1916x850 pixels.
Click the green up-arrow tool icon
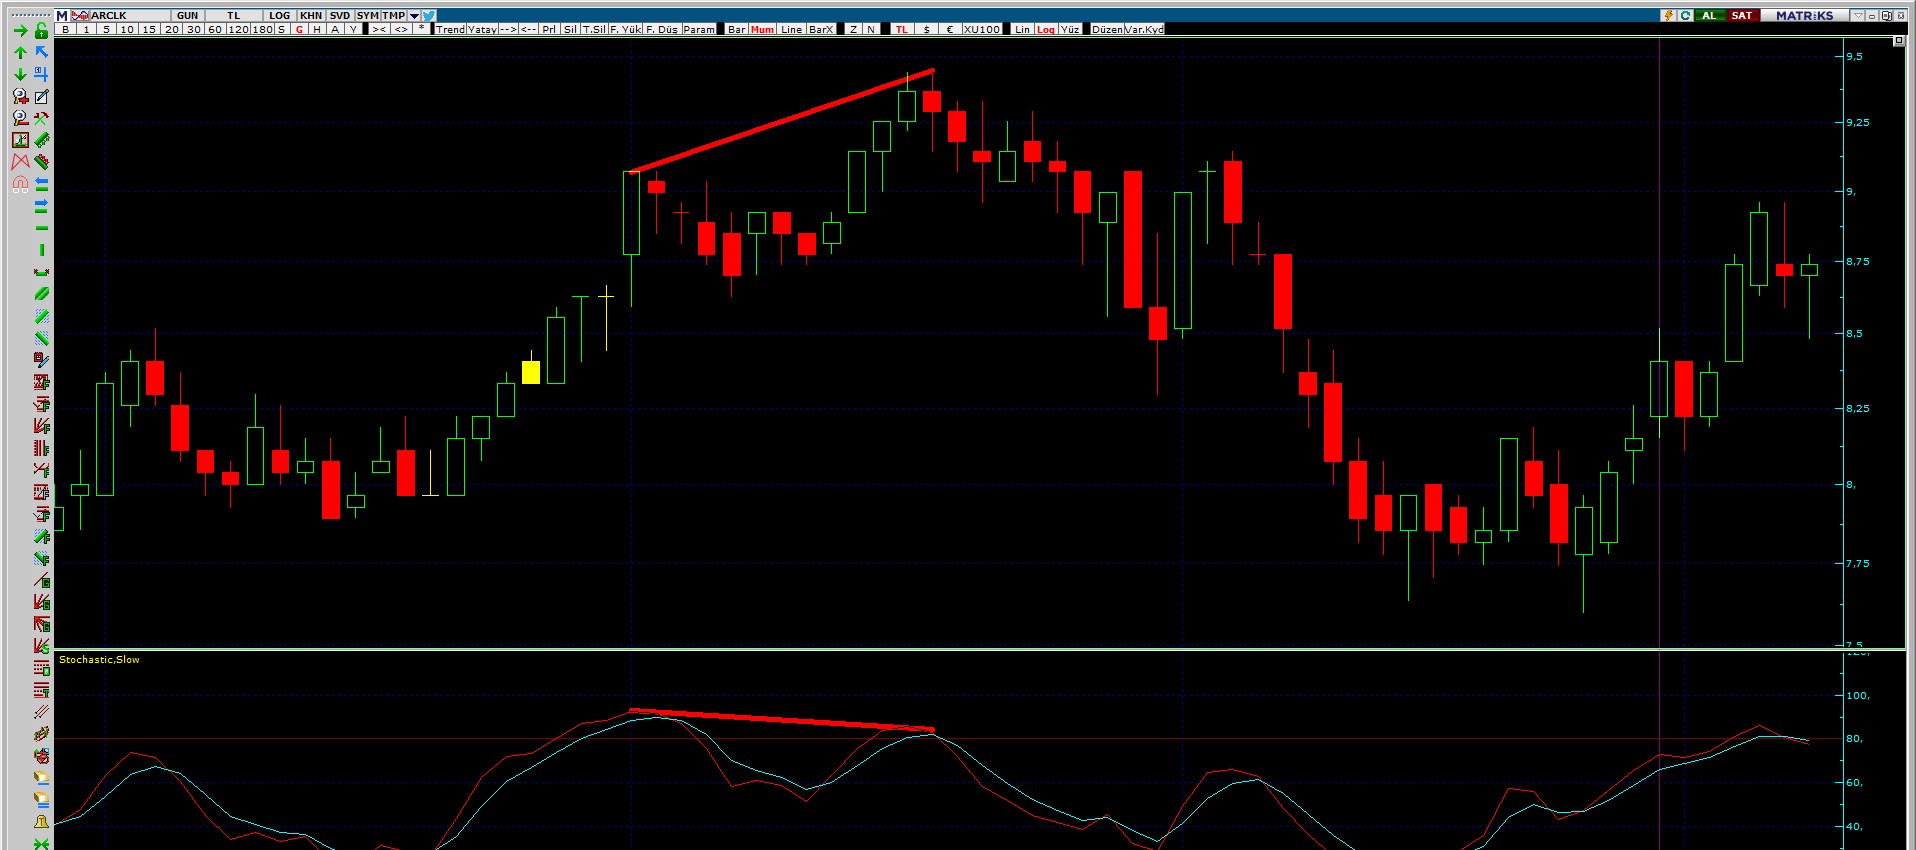click(x=20, y=52)
